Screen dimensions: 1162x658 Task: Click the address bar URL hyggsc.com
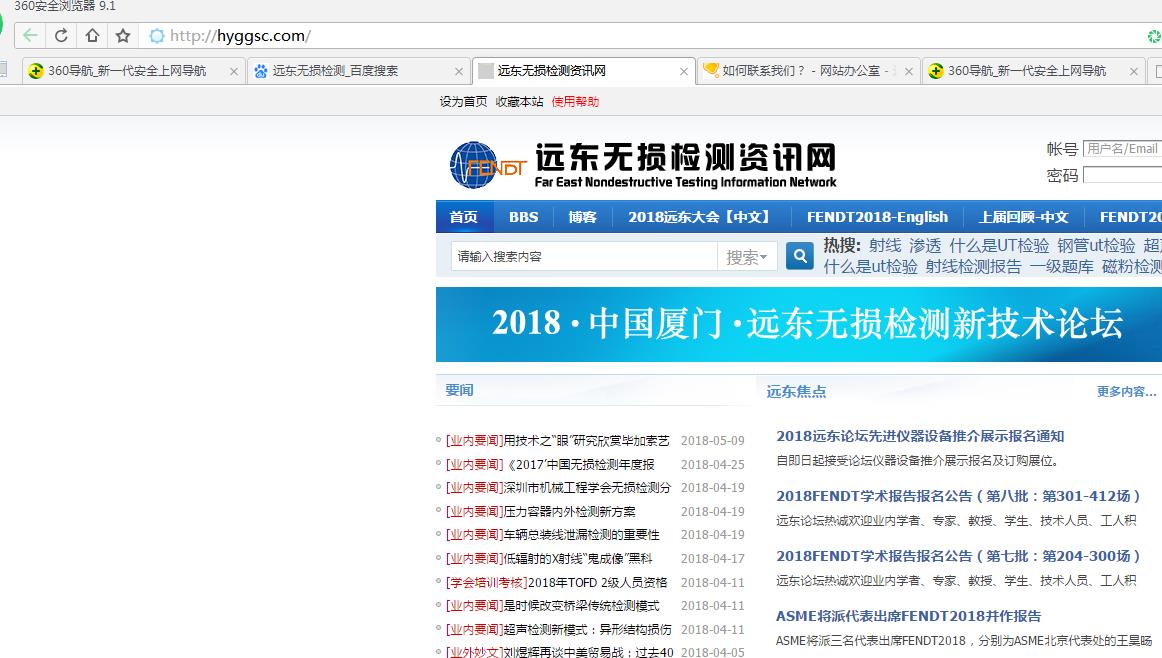tap(240, 36)
